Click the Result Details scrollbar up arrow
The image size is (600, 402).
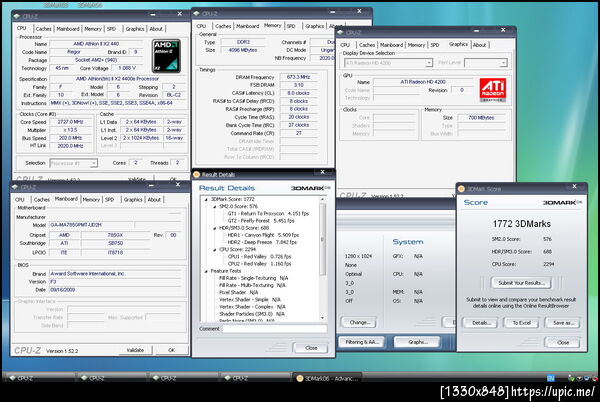(322, 199)
